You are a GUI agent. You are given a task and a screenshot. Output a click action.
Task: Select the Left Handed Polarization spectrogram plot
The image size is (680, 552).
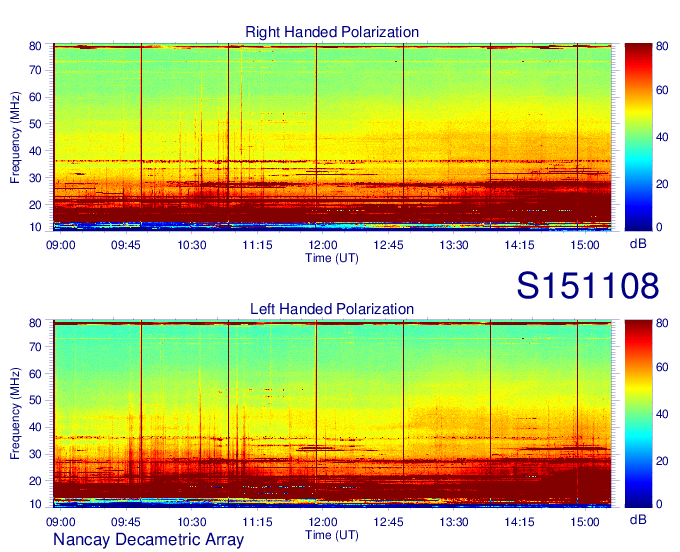point(332,414)
